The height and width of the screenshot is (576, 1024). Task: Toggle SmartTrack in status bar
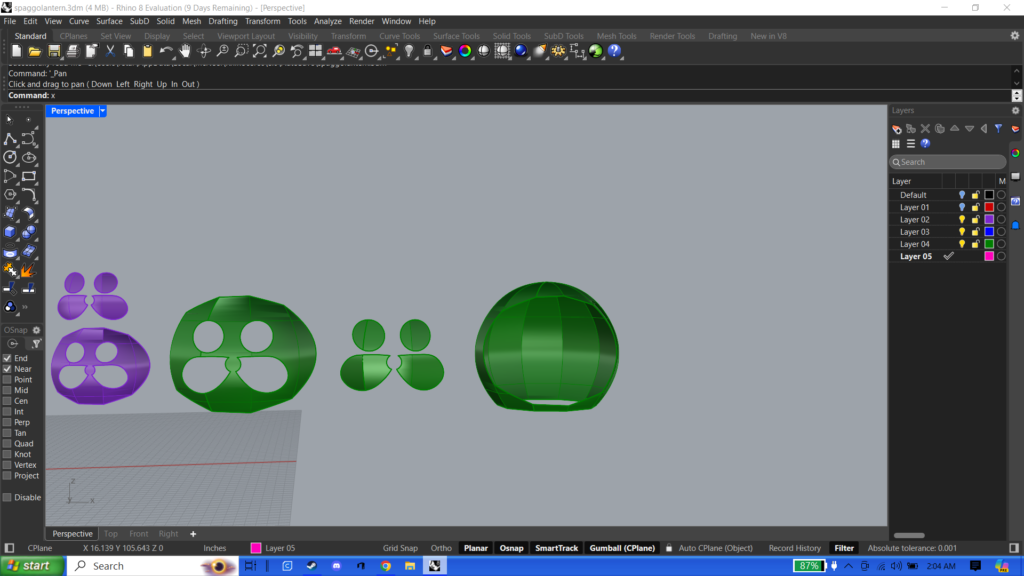point(556,548)
